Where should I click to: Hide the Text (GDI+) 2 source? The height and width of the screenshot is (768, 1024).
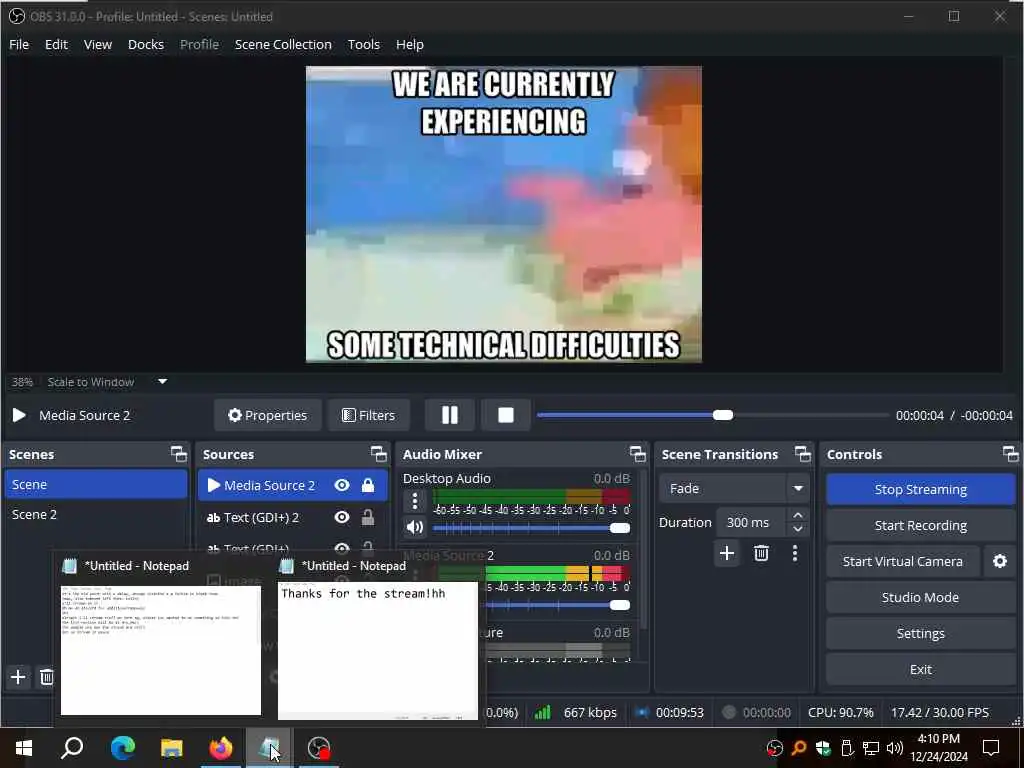tap(342, 517)
